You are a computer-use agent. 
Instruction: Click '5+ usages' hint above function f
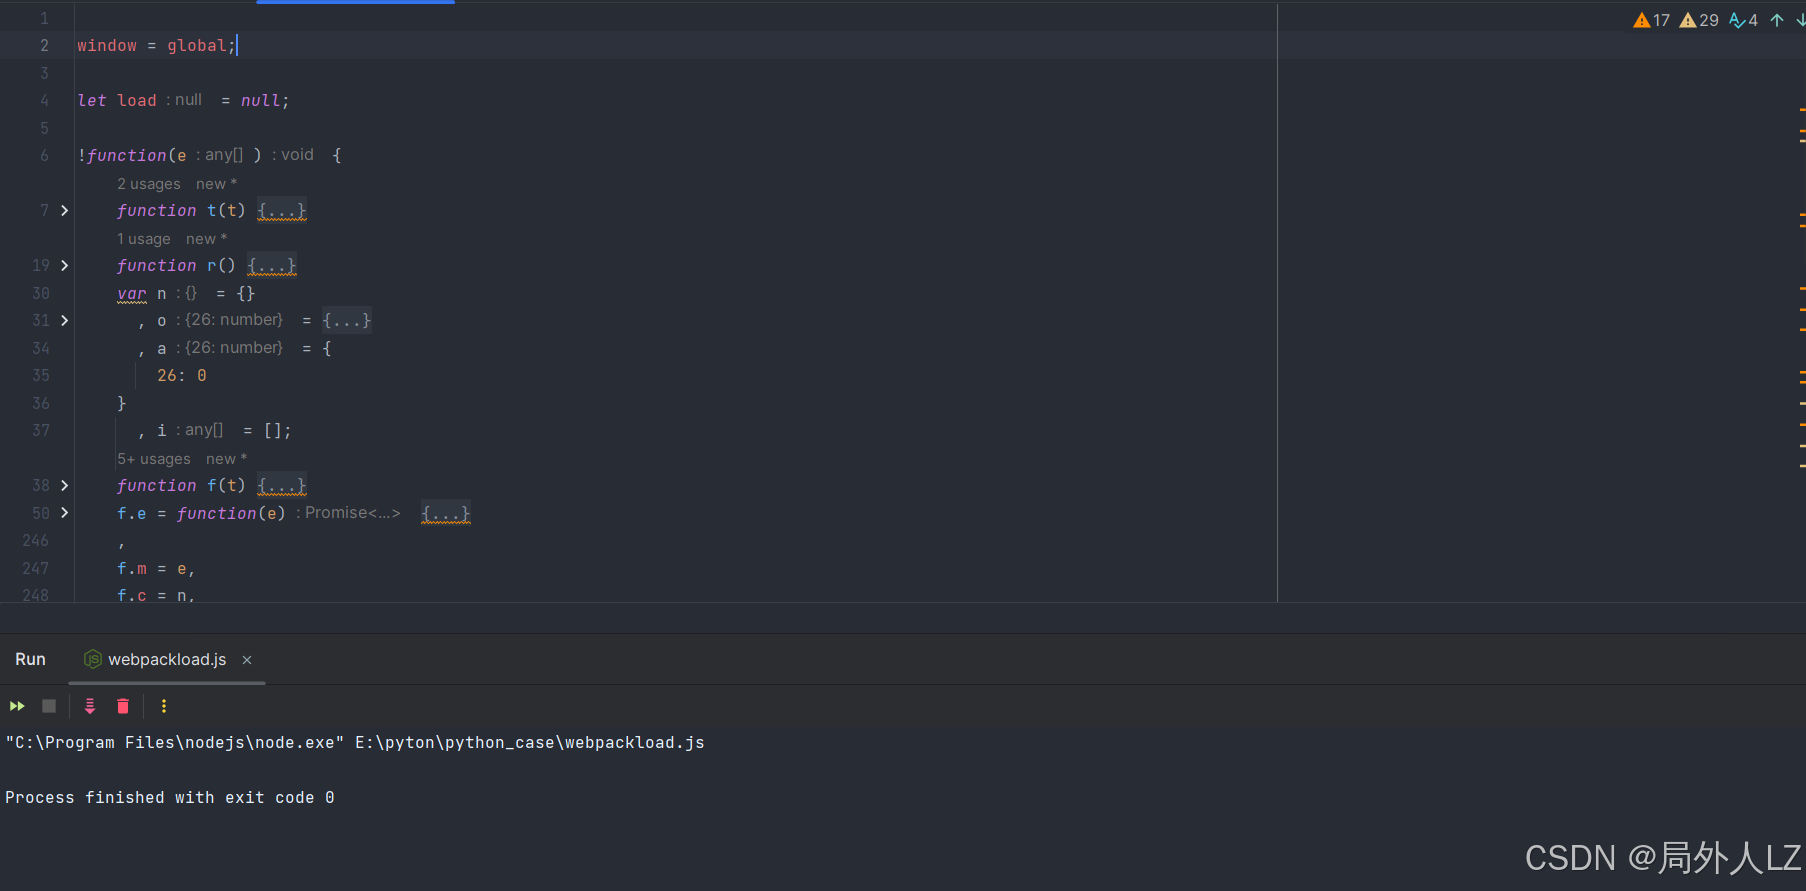[154, 459]
